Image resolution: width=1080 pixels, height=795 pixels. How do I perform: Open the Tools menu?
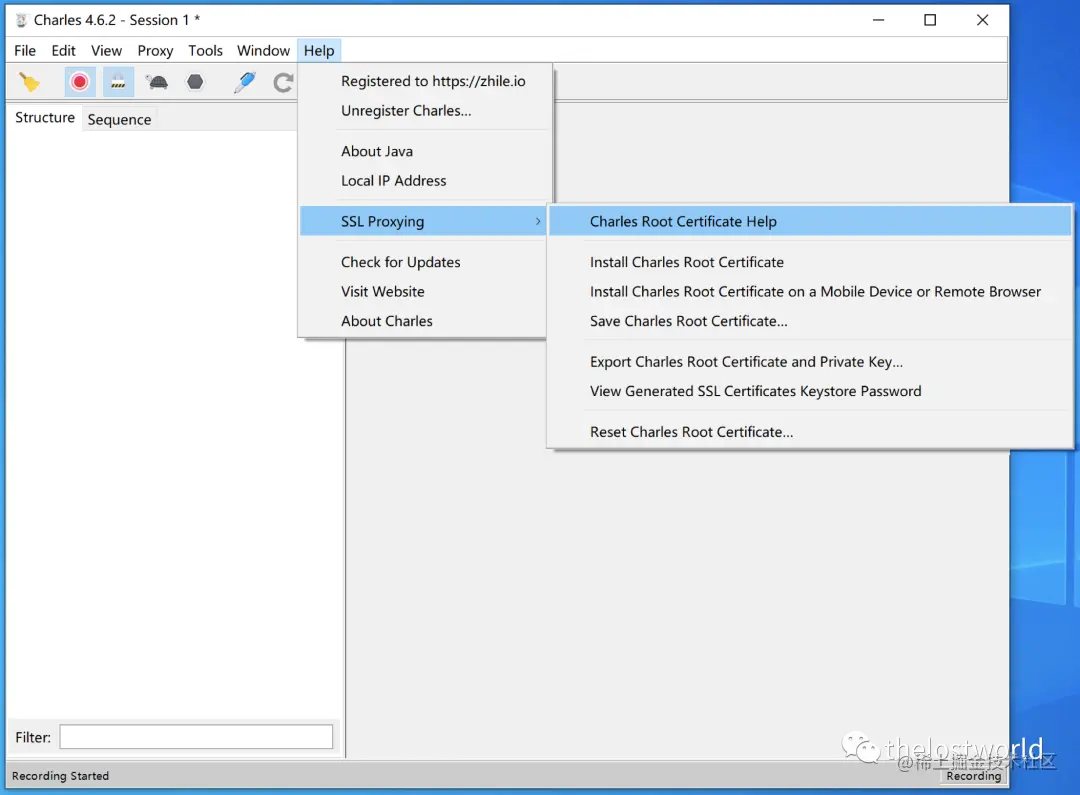(x=205, y=50)
